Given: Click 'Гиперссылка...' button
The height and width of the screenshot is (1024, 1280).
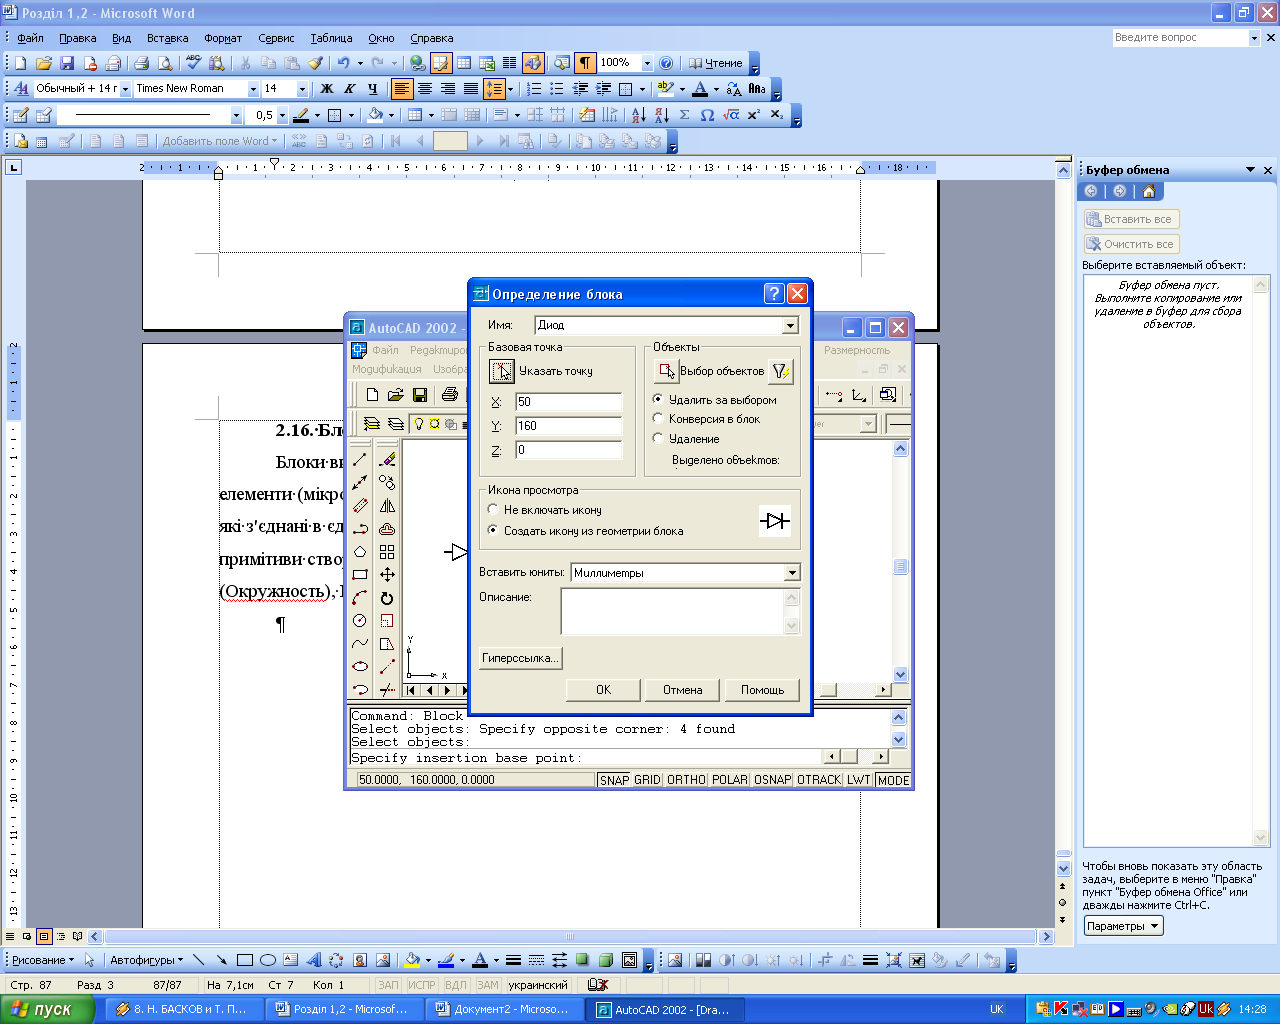Looking at the screenshot, I should (x=520, y=658).
